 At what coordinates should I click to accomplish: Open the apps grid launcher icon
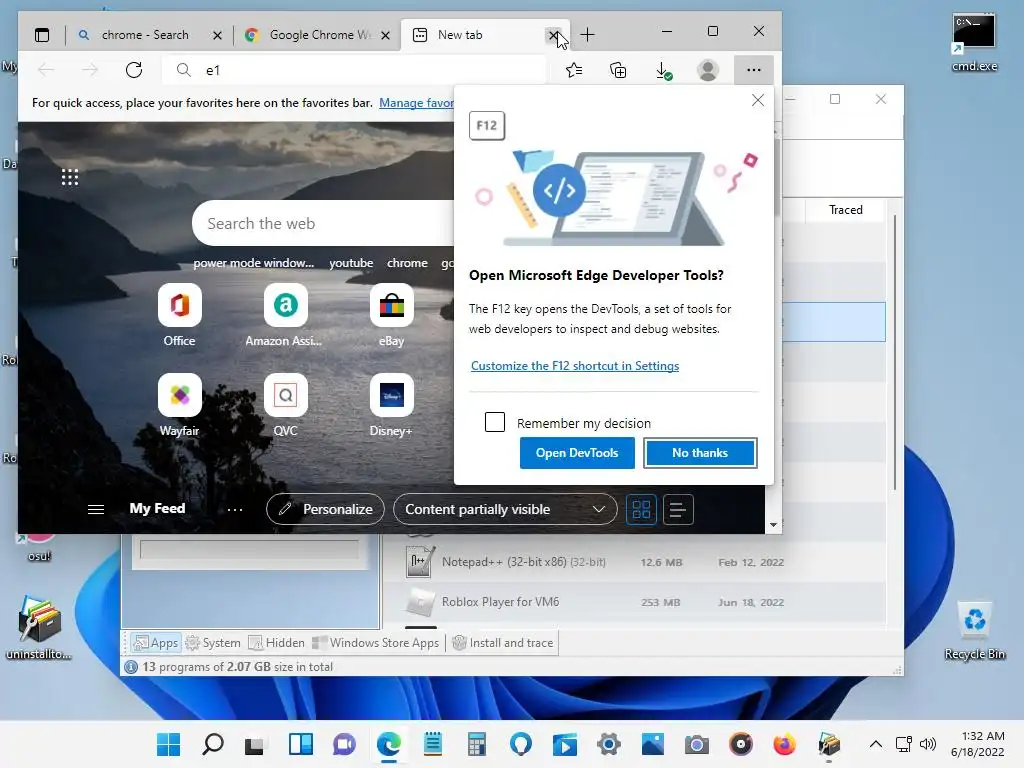point(70,177)
